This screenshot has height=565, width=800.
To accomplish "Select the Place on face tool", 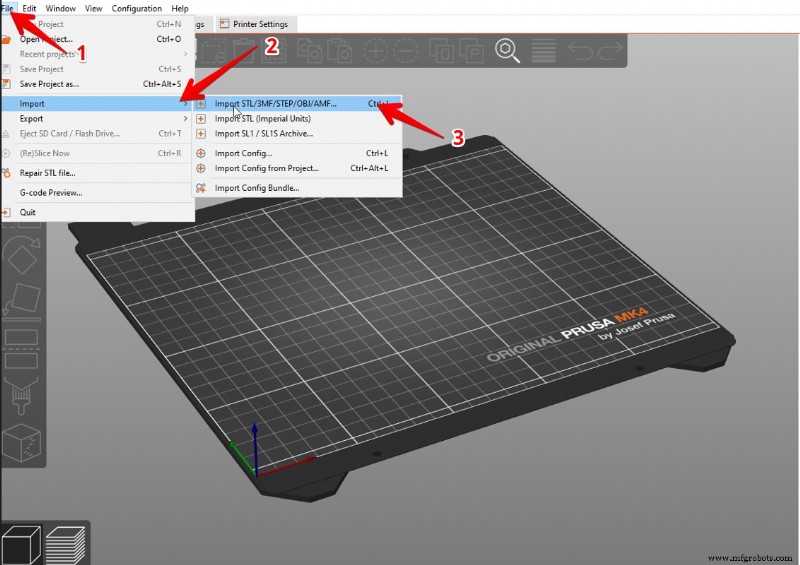I will (22, 300).
